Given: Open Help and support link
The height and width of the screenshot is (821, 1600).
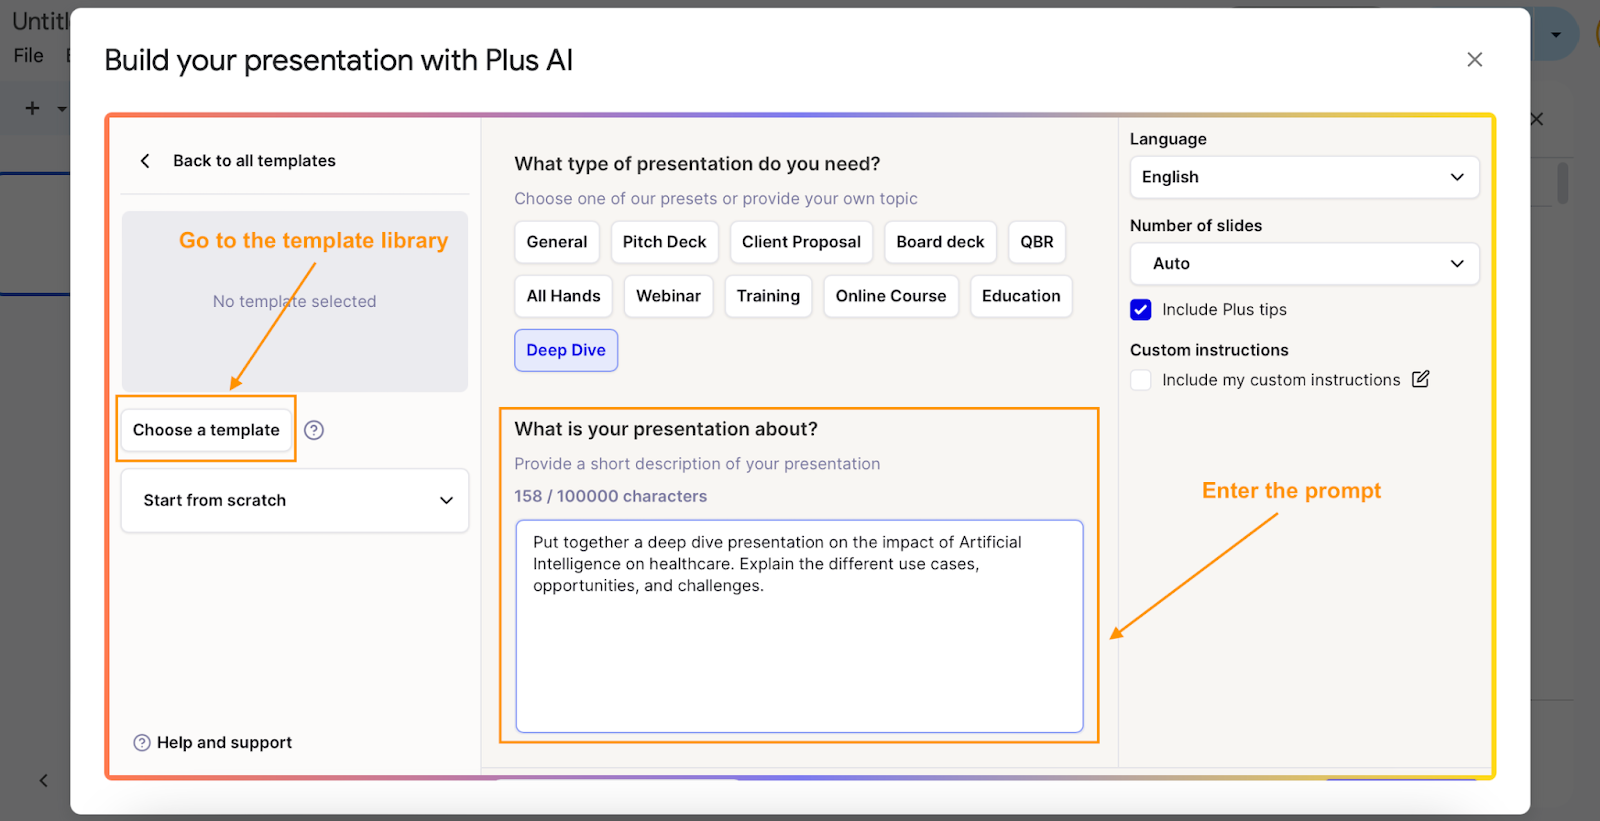Looking at the screenshot, I should pos(224,743).
